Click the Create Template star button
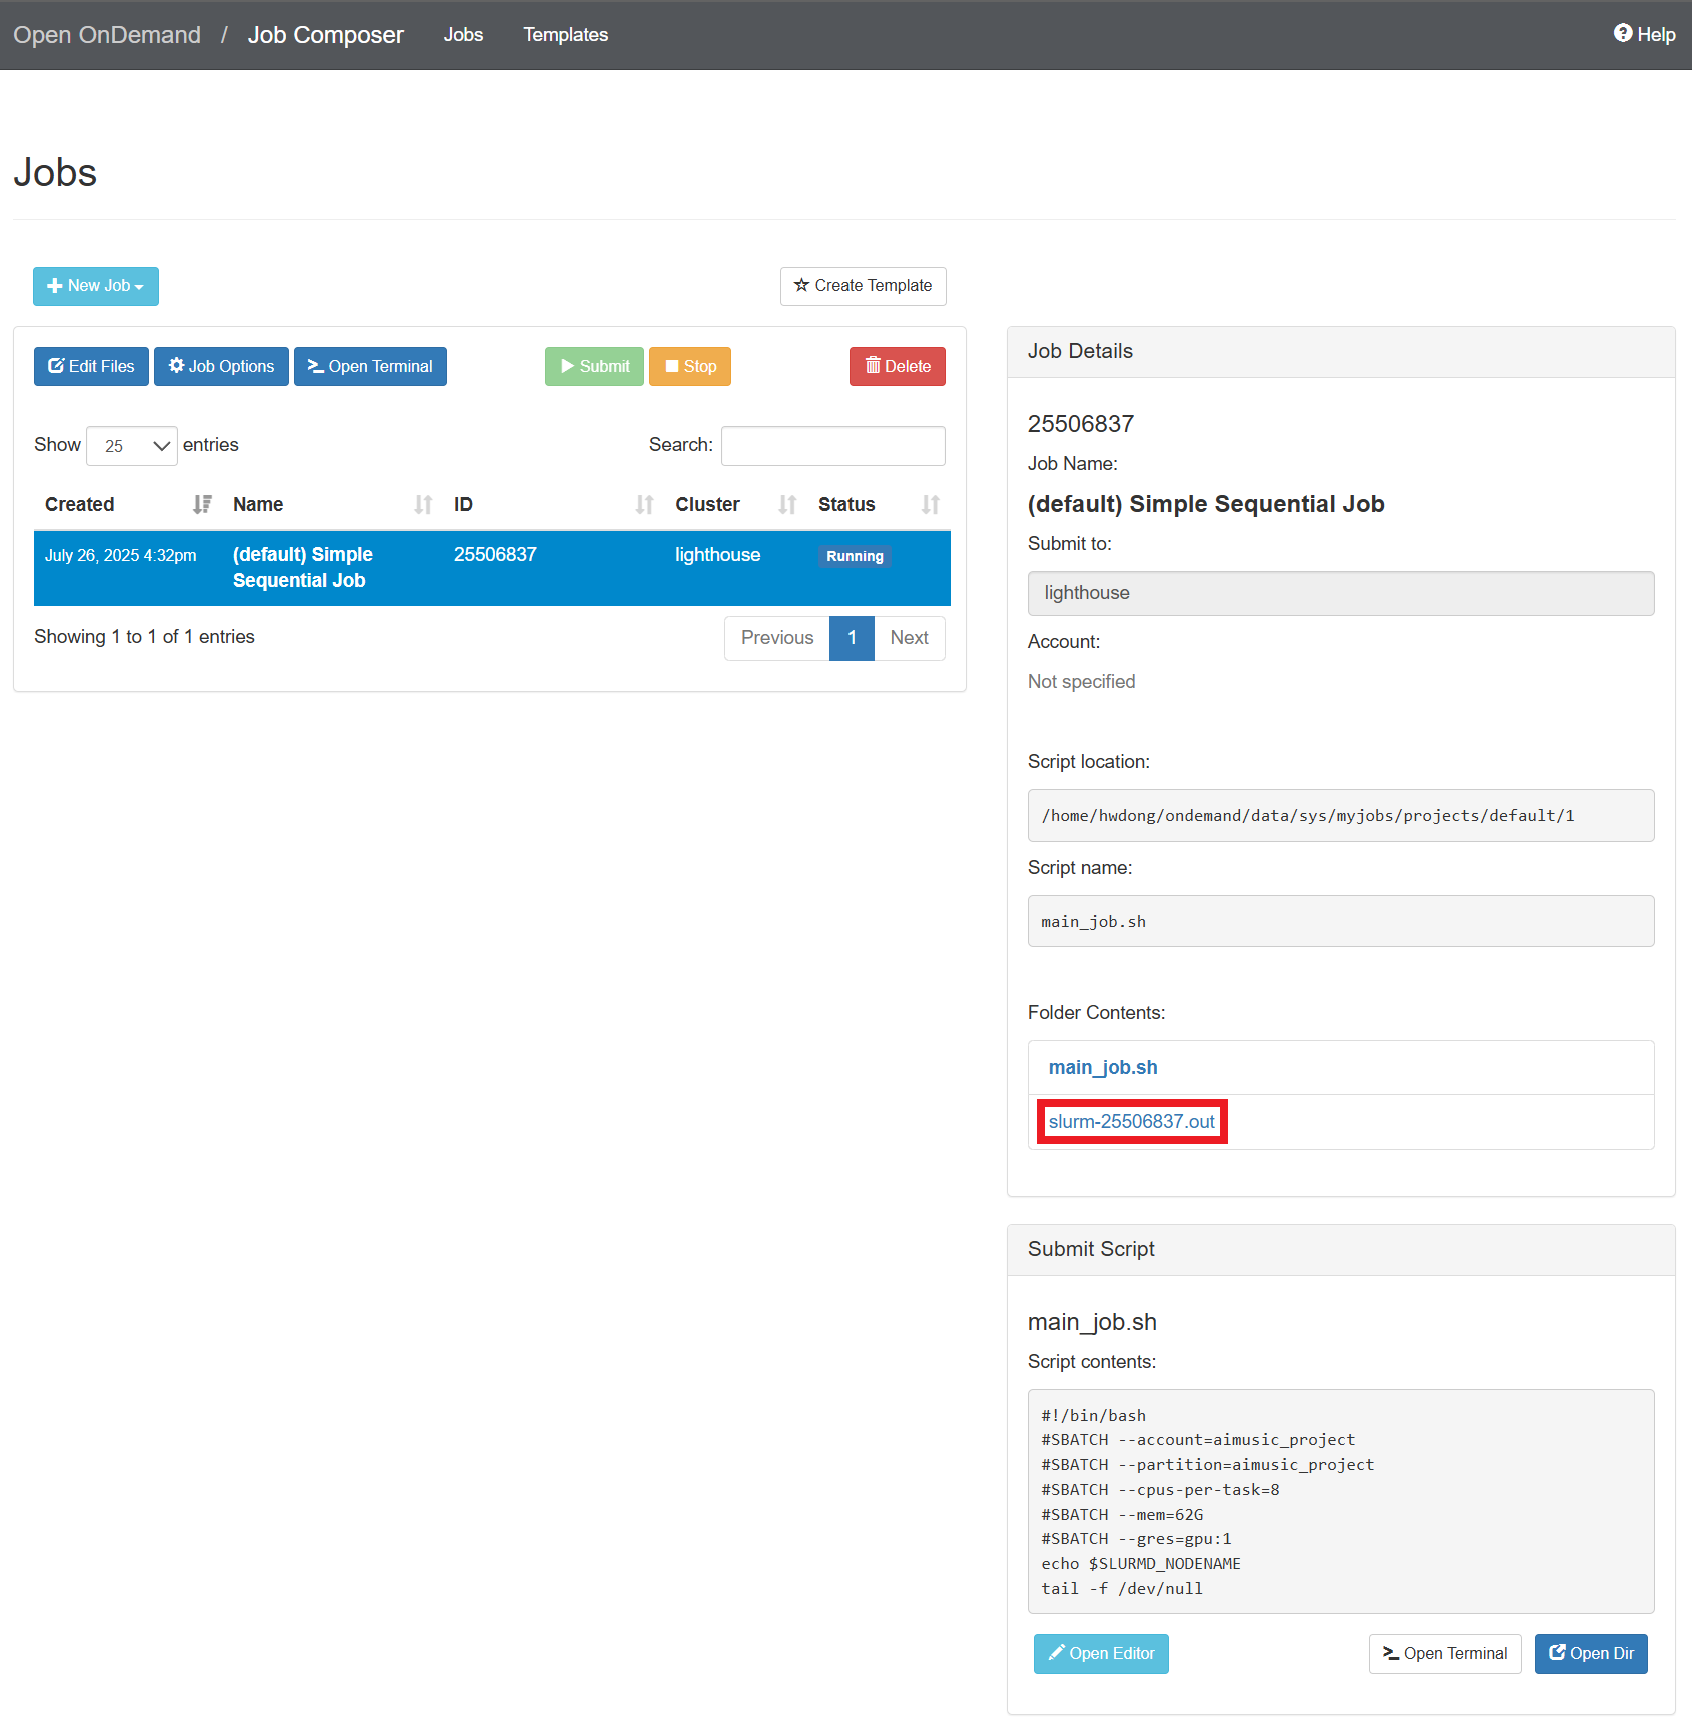Image resolution: width=1692 pixels, height=1730 pixels. click(862, 286)
